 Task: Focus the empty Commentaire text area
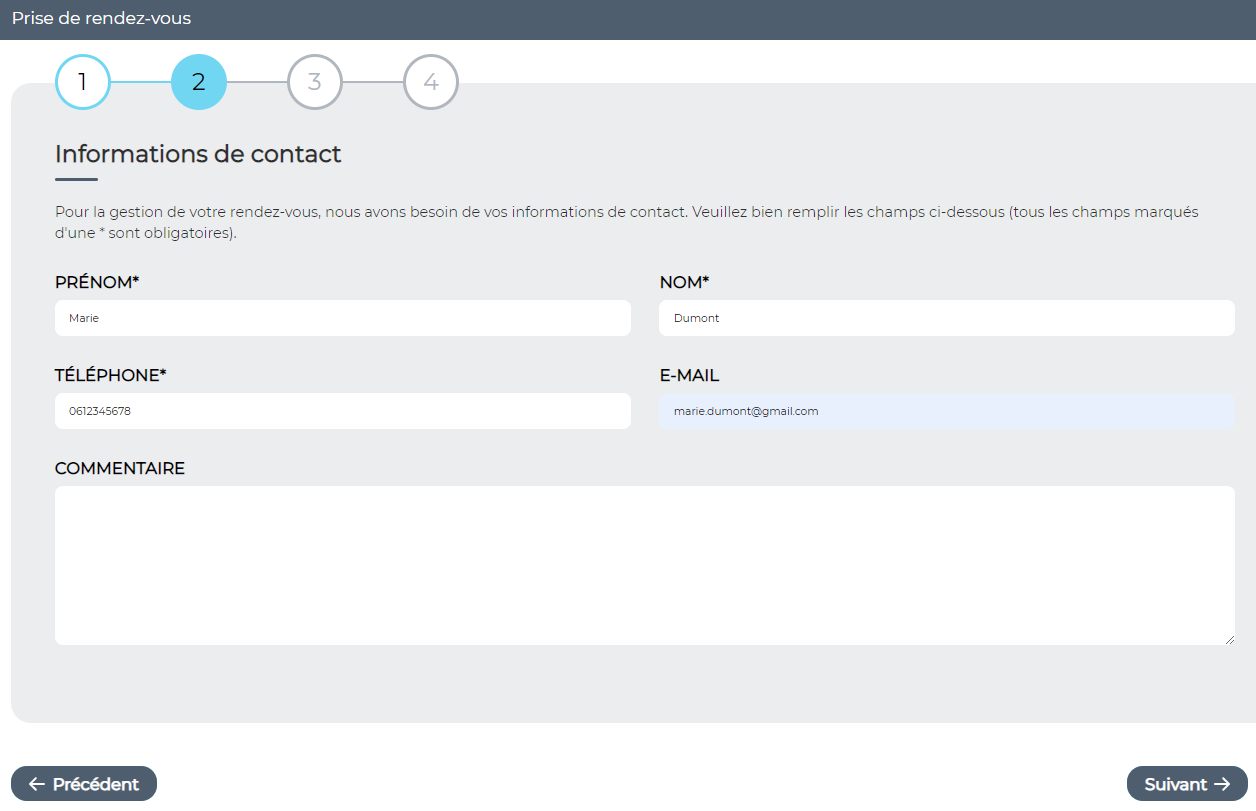644,565
